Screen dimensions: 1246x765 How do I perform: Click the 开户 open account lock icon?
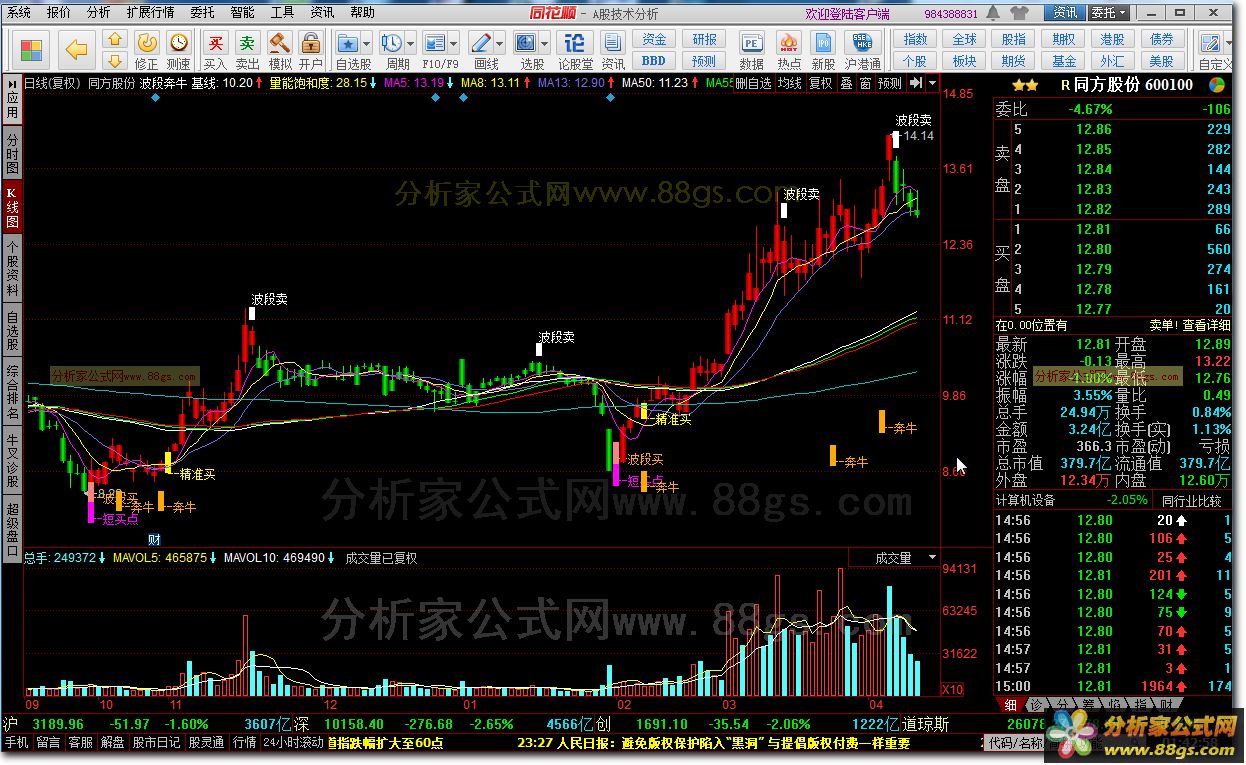click(311, 49)
